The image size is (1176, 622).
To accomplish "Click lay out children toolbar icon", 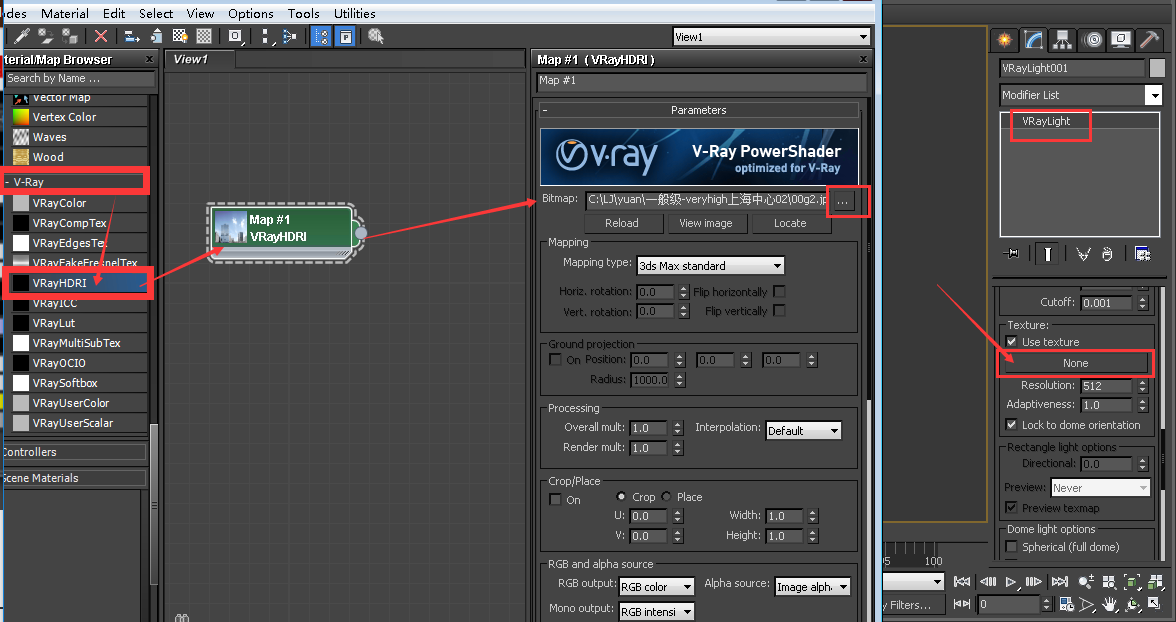I will (x=290, y=36).
